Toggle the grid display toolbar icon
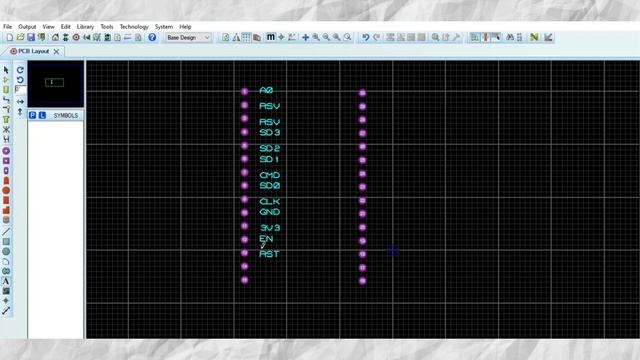Image resolution: width=640 pixels, height=360 pixels. [x=246, y=38]
